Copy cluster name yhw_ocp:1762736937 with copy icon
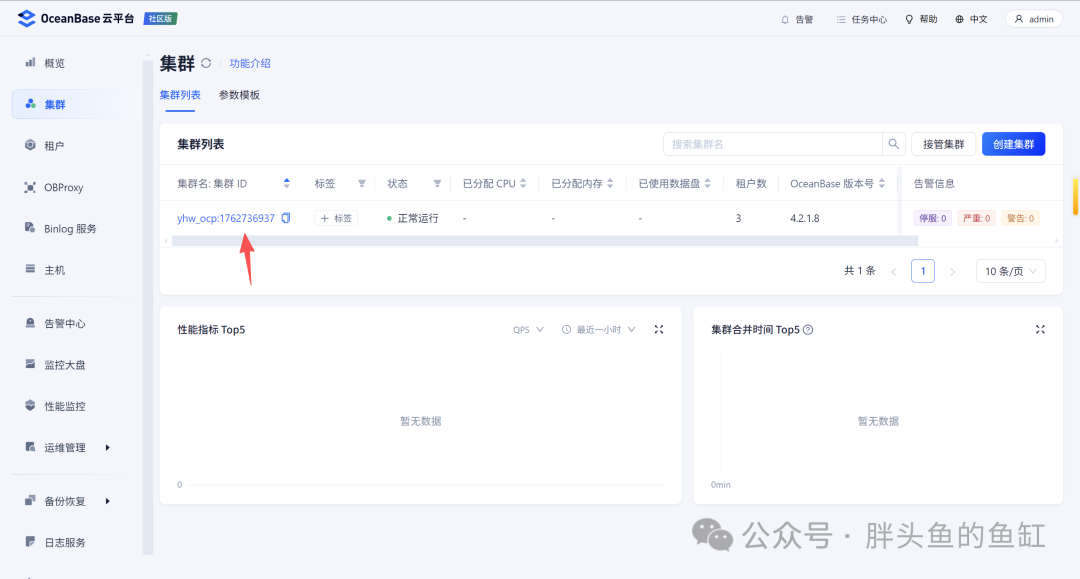Viewport: 1080px width, 579px height. [x=286, y=218]
